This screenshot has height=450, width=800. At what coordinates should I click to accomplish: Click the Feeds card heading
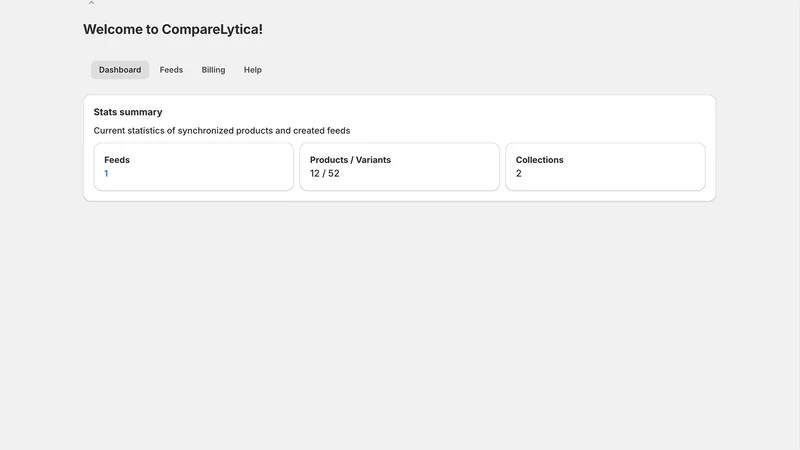[117, 160]
